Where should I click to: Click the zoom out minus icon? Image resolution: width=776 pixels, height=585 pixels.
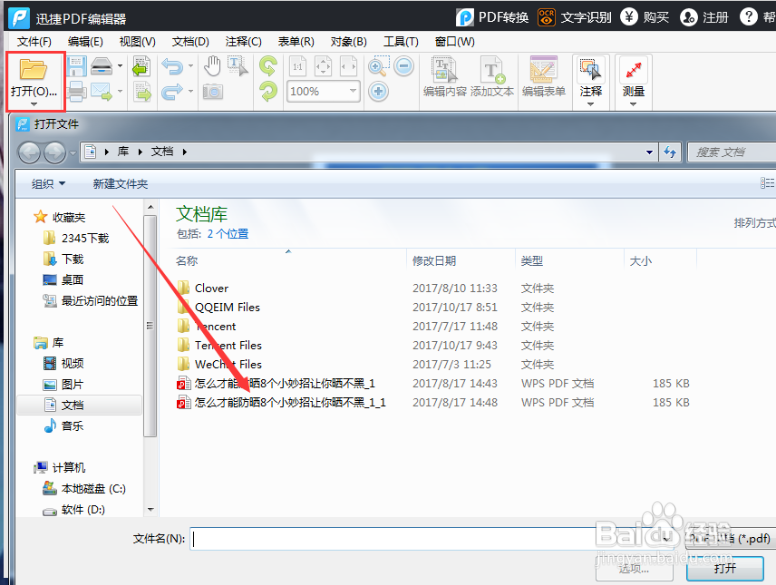tap(404, 66)
